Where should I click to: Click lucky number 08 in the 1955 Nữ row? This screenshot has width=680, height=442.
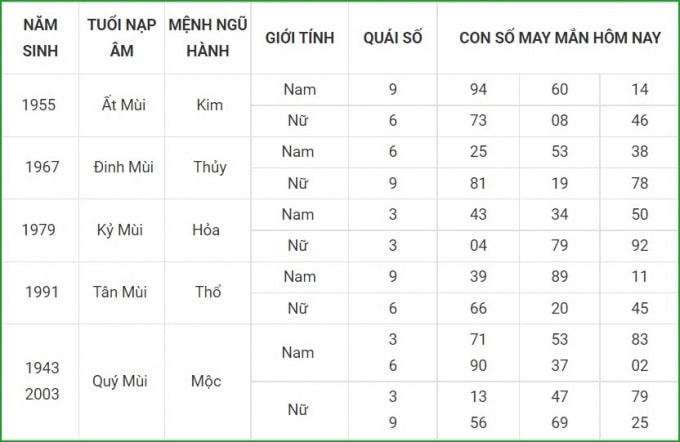[x=559, y=121]
